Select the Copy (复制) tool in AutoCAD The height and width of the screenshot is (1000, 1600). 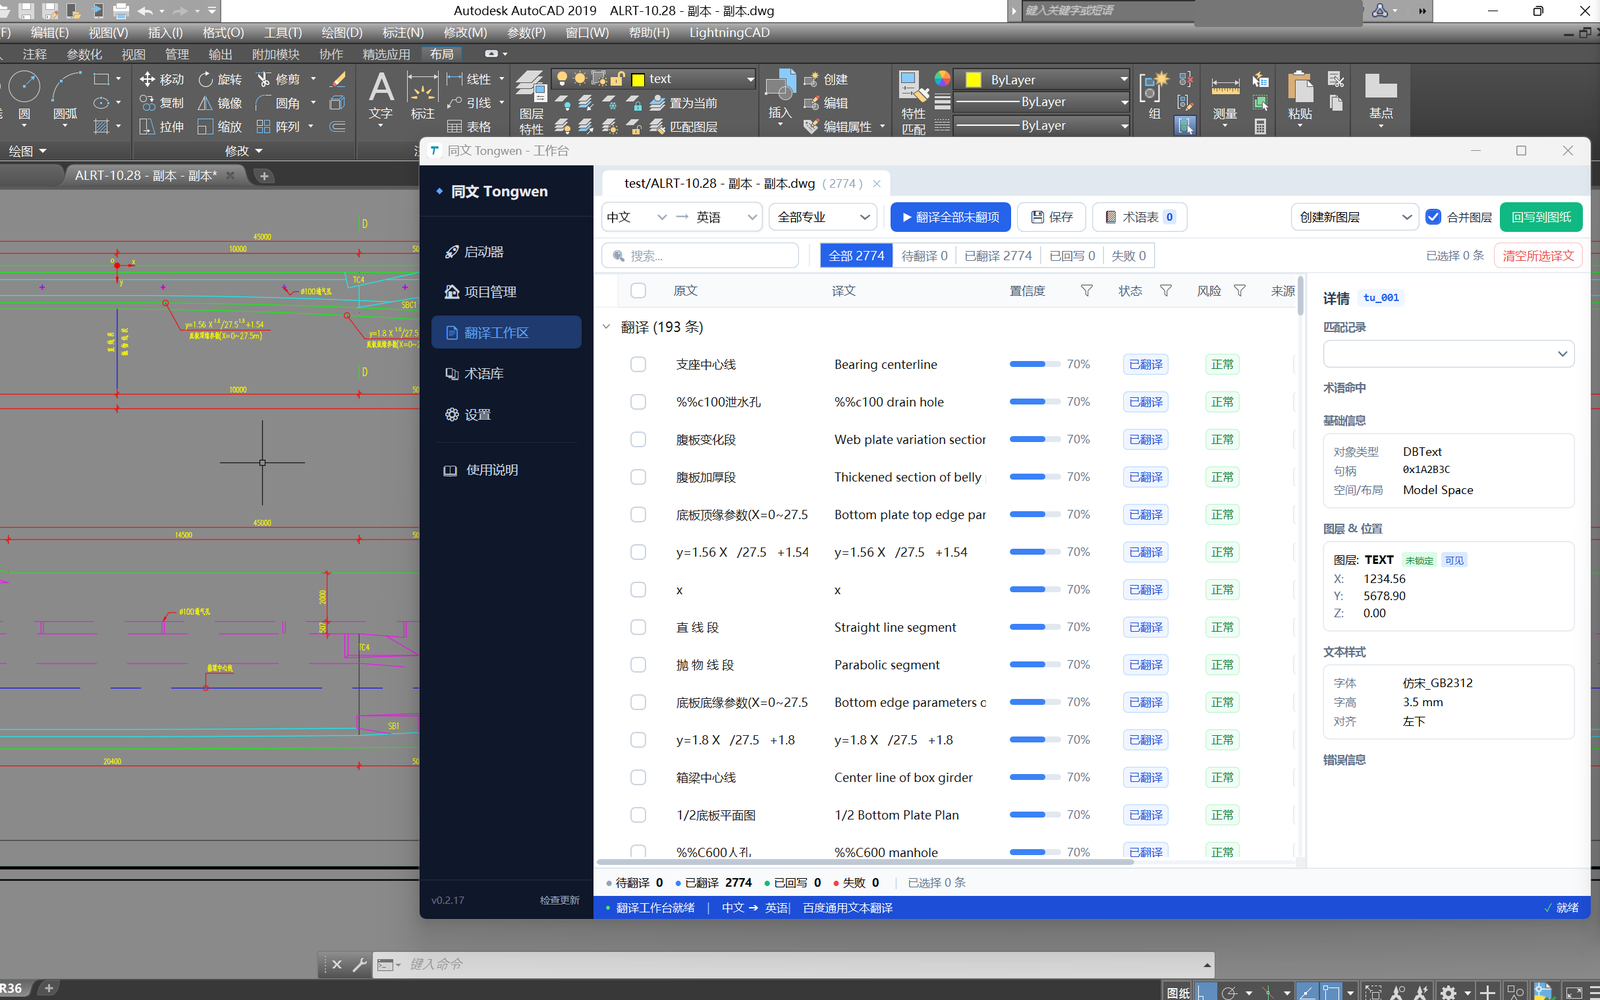pos(162,103)
